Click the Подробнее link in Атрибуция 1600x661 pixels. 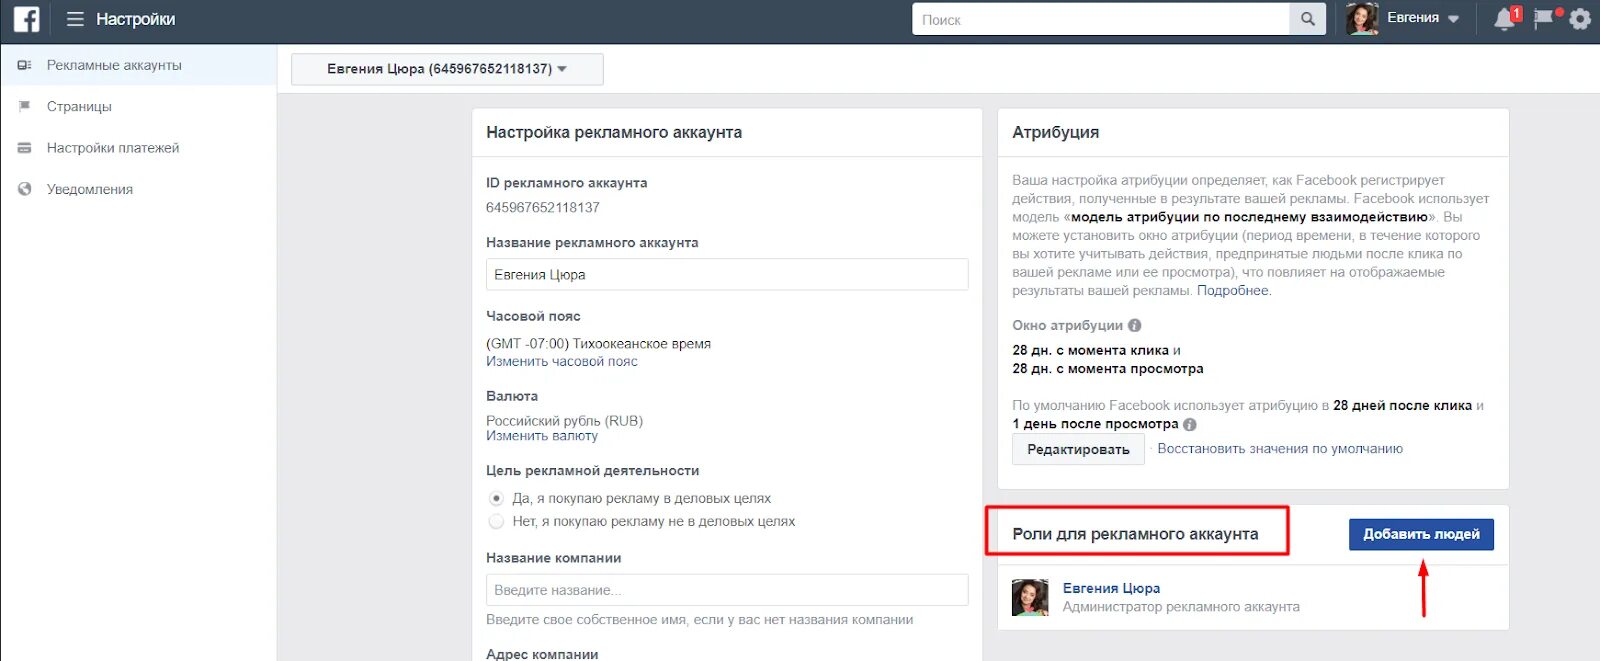(1233, 290)
